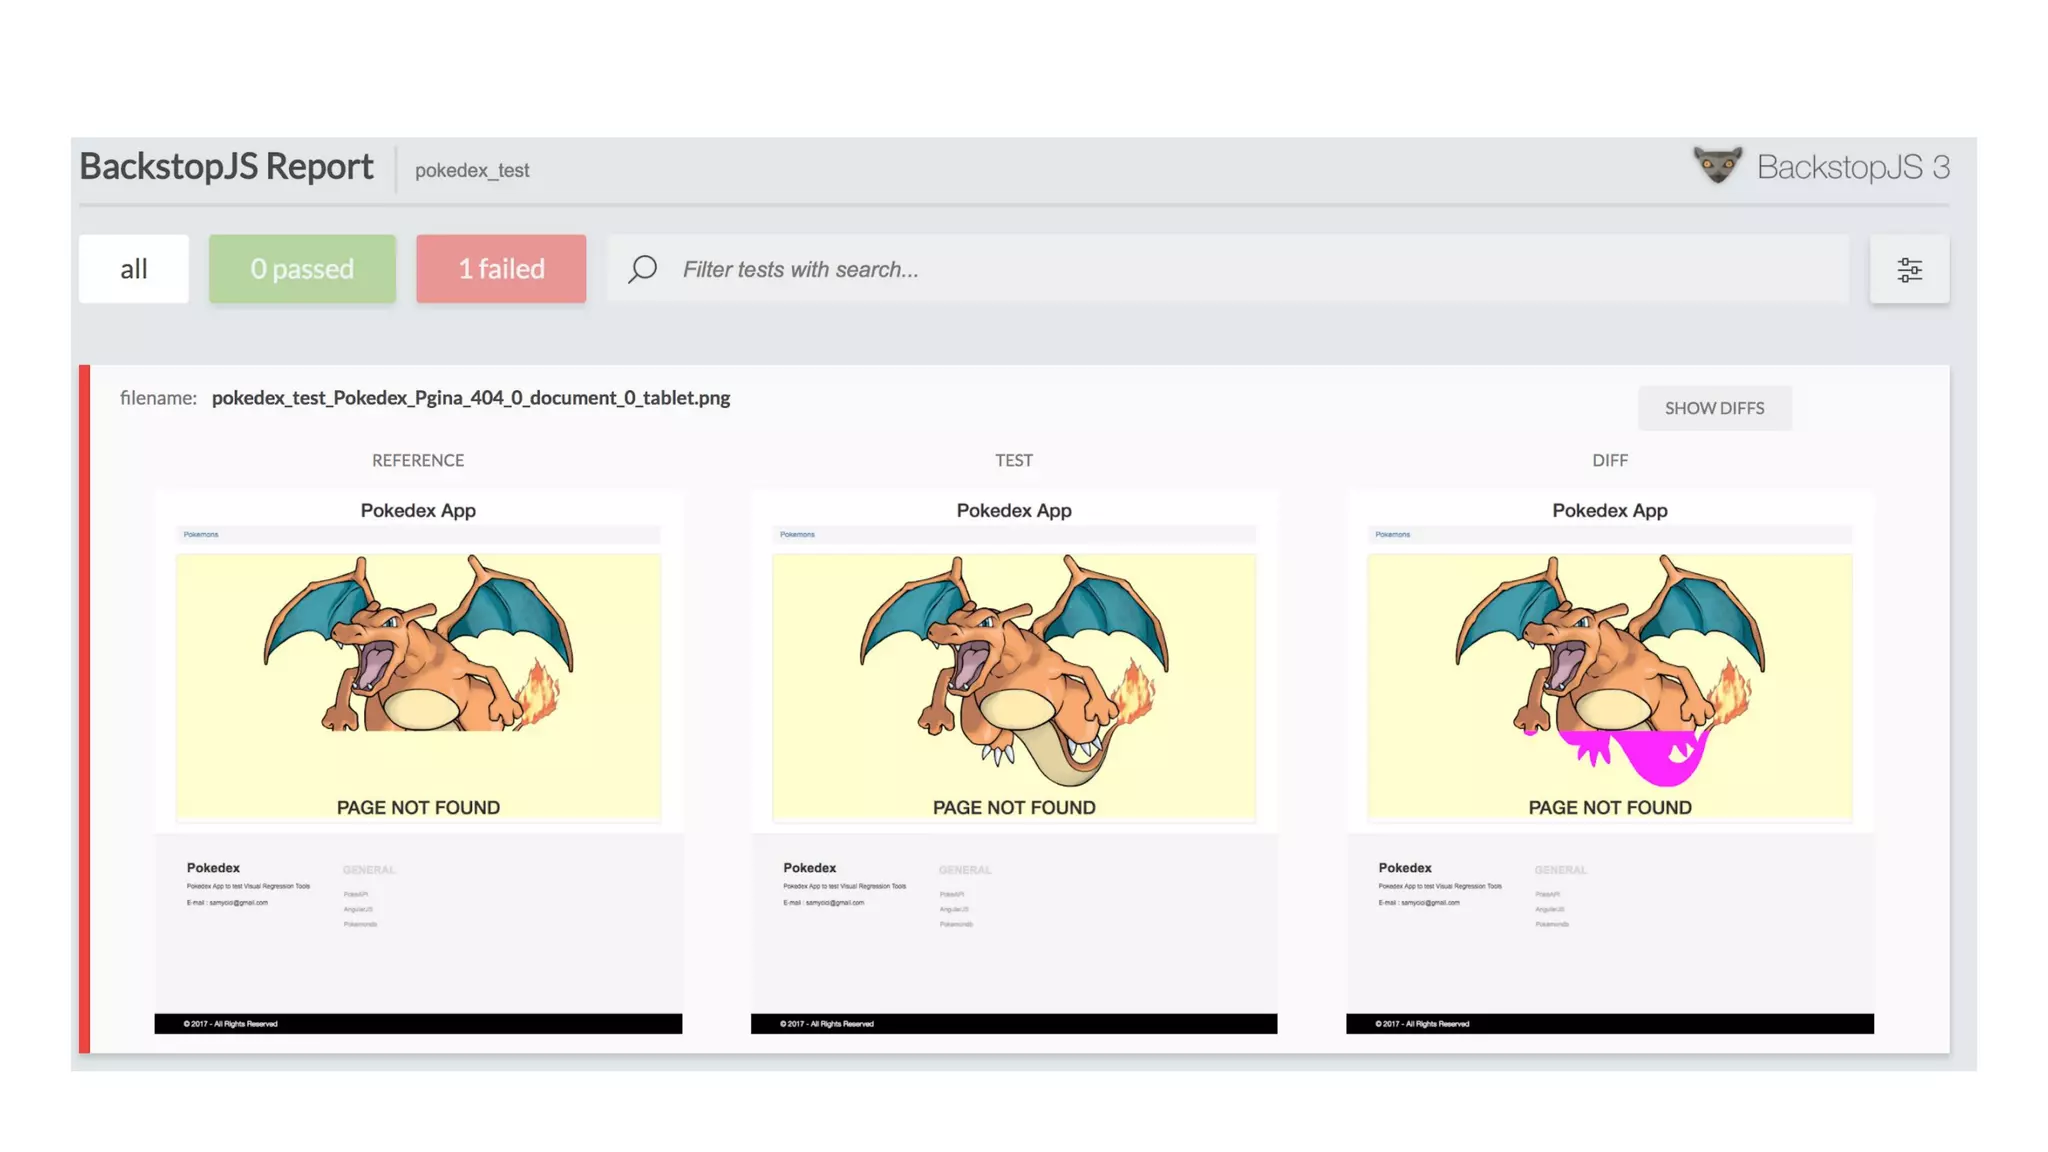Open the settings sliders icon
Viewport: 2048px width, 1152px height.
(1909, 269)
